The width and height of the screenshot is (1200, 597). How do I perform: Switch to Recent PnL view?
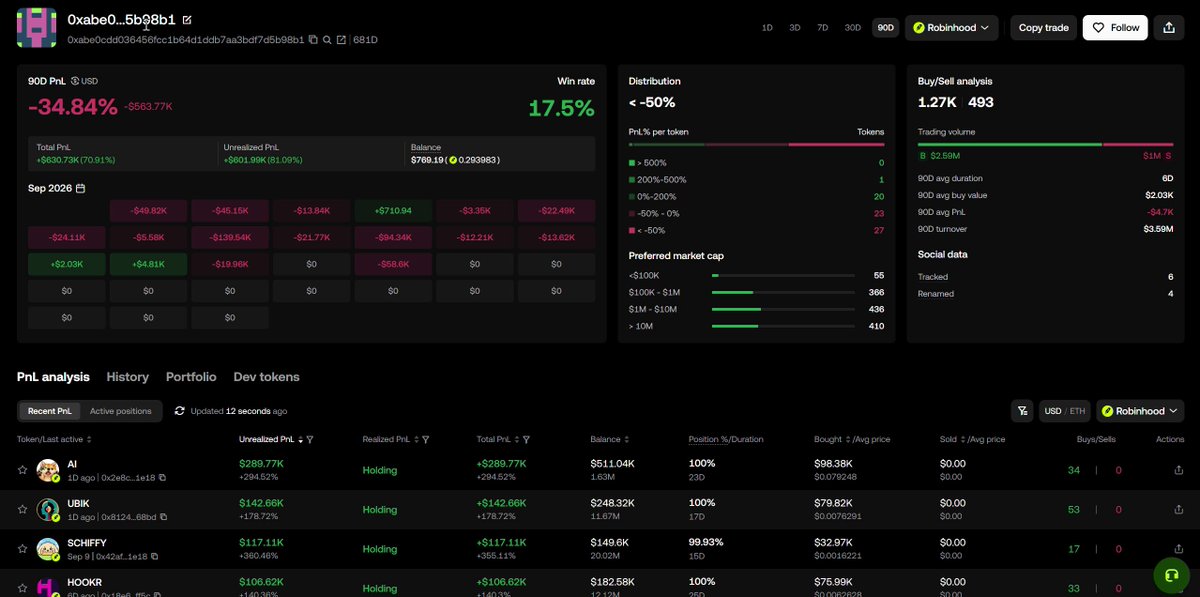pyautogui.click(x=50, y=411)
